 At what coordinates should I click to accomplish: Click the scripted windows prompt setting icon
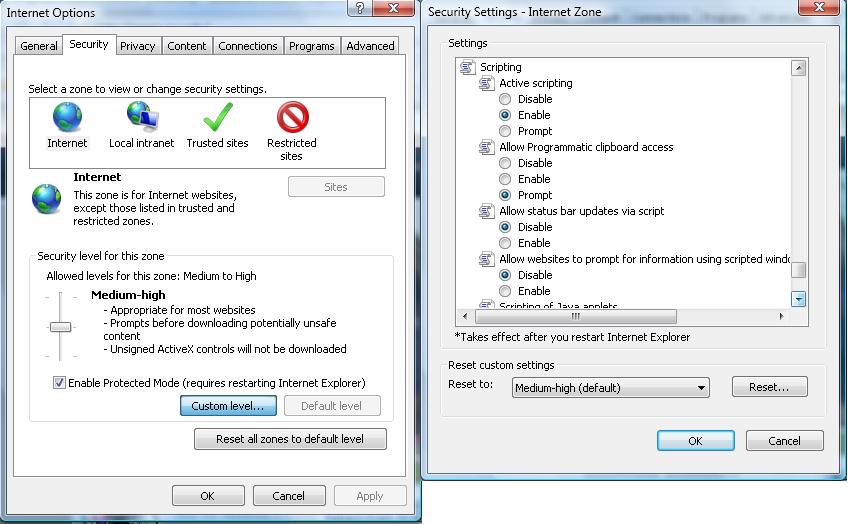[486, 259]
